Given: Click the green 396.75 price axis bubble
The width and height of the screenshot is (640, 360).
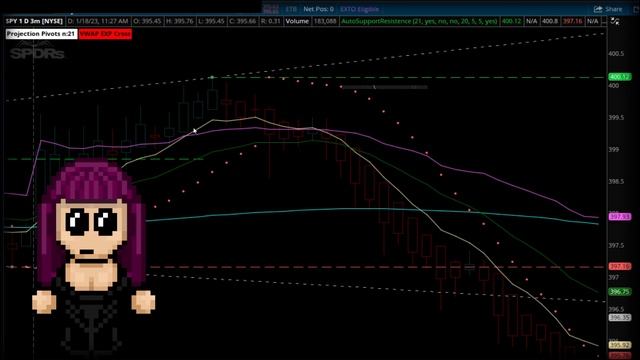Looking at the screenshot, I should (620, 292).
